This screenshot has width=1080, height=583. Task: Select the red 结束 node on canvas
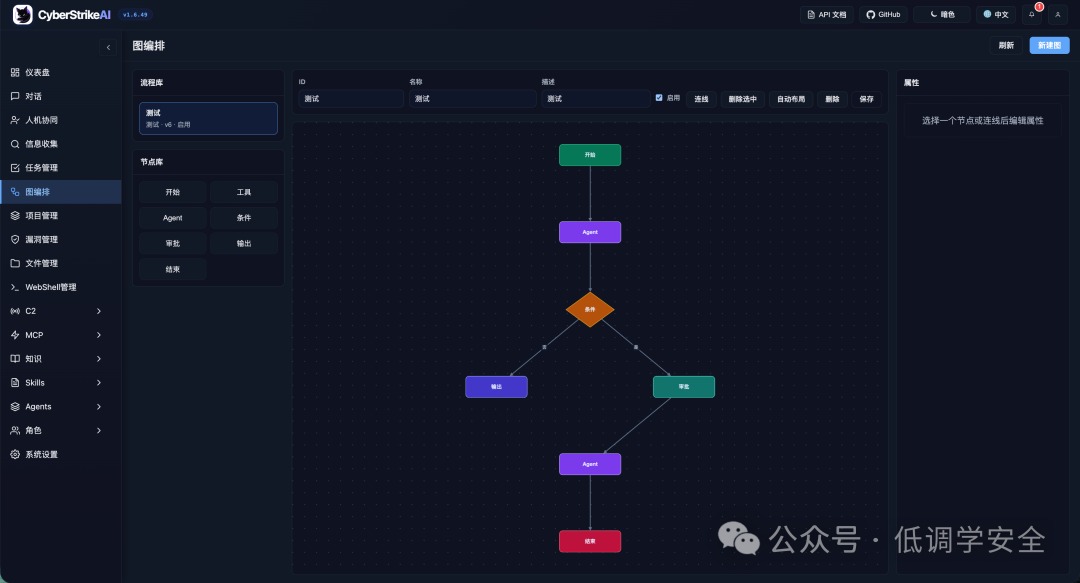(590, 541)
